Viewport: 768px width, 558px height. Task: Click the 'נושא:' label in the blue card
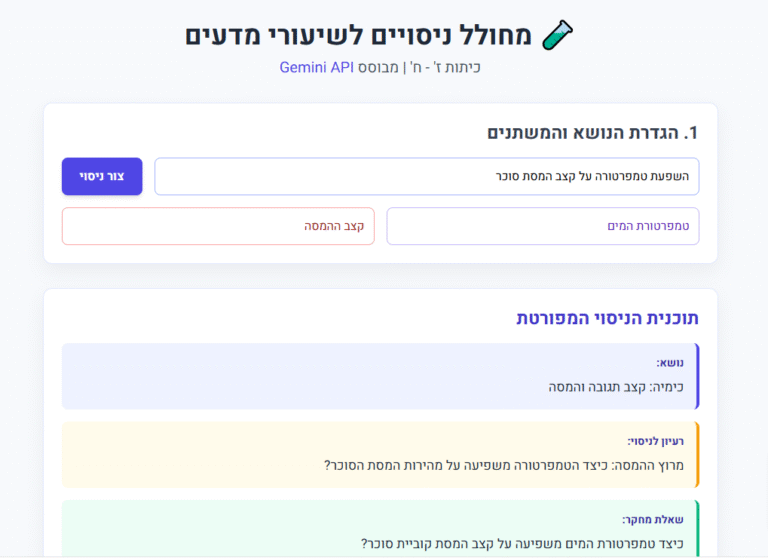[x=669, y=363]
